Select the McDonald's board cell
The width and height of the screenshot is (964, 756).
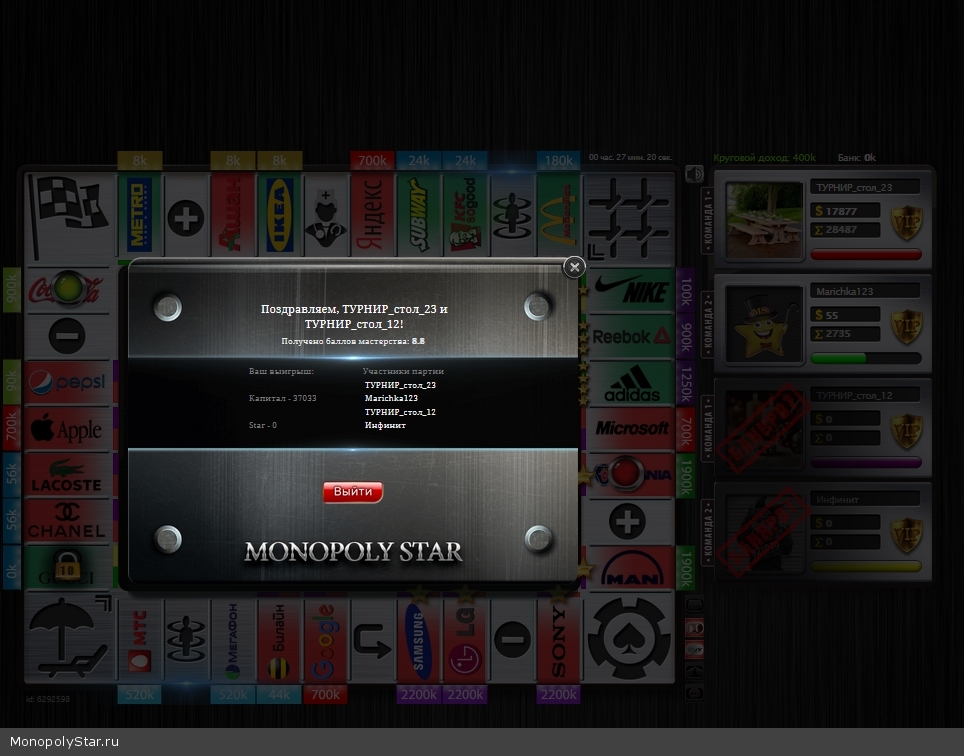[559, 214]
